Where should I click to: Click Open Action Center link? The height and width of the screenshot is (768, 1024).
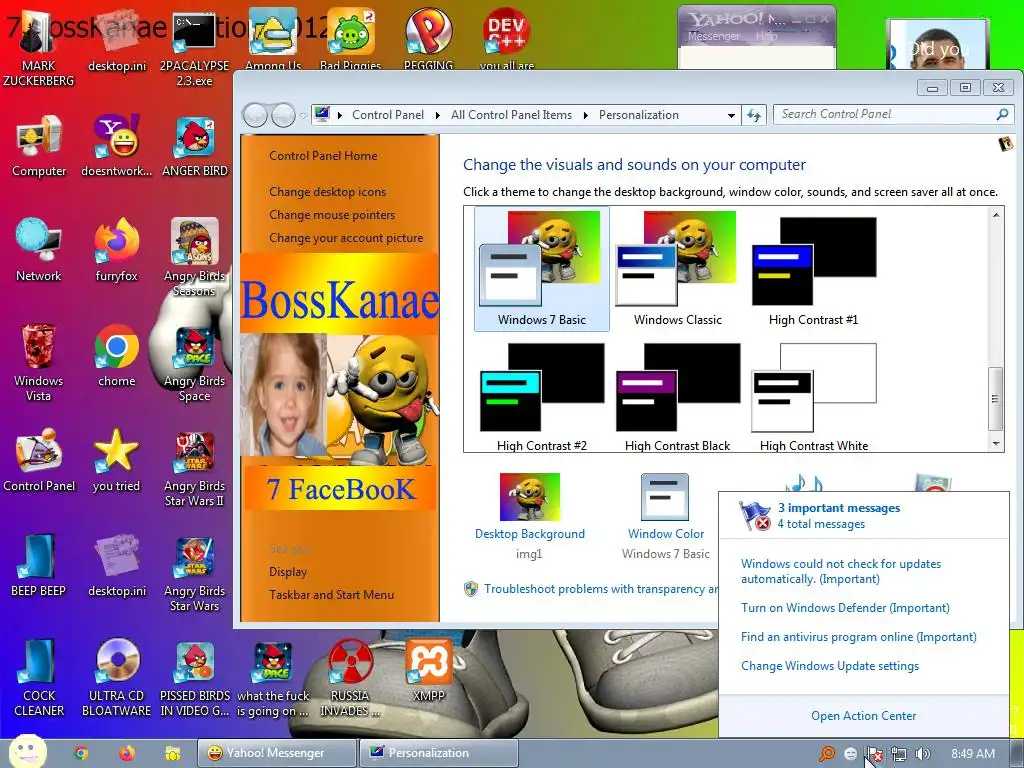tap(863, 716)
